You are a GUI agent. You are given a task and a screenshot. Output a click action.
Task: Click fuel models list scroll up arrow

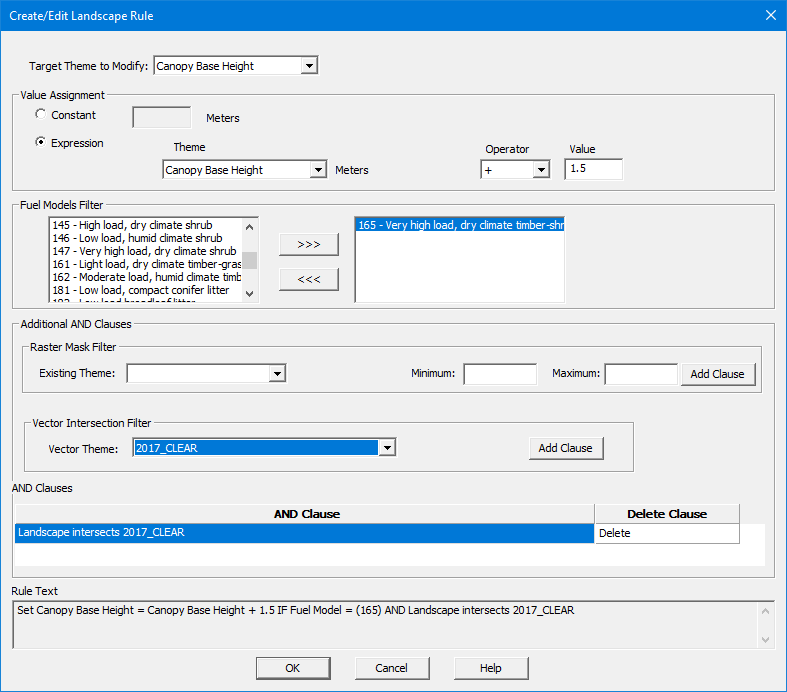tap(249, 227)
